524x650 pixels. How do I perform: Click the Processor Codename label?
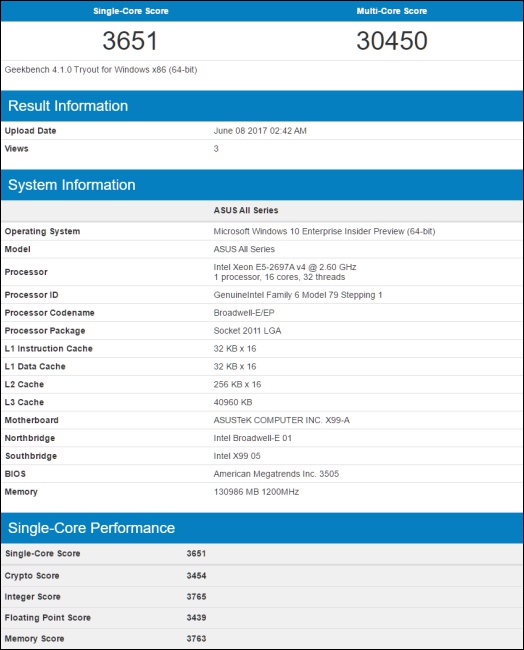49,313
